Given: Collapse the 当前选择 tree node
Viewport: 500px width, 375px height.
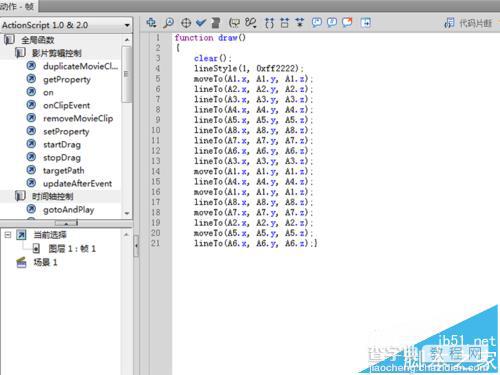Looking at the screenshot, I should click(x=8, y=235).
